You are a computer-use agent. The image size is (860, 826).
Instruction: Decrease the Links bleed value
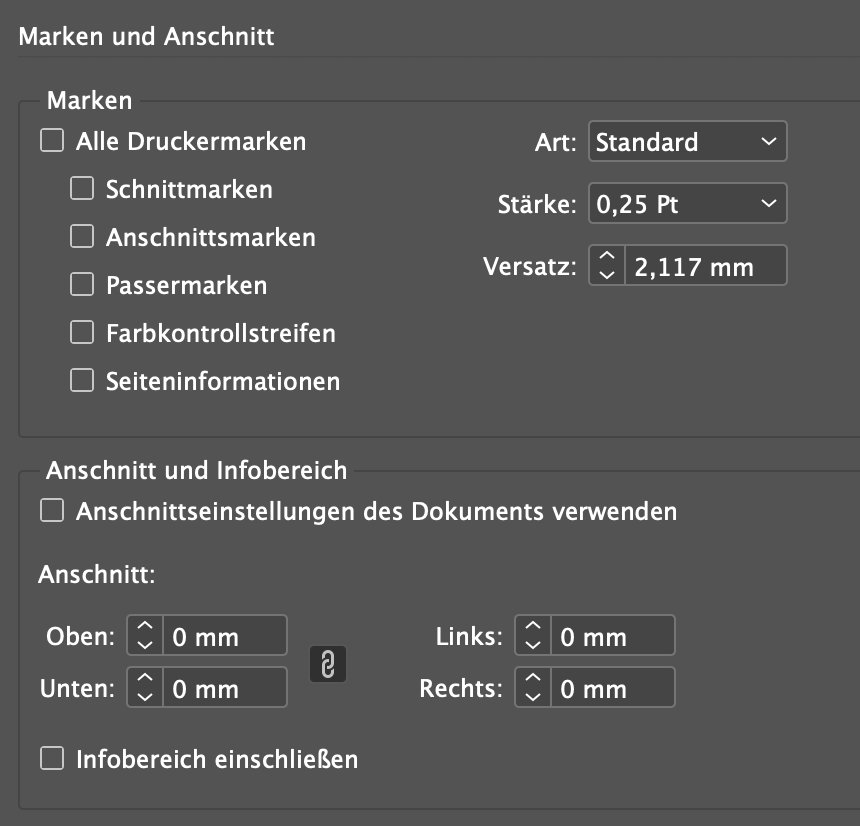[x=533, y=644]
